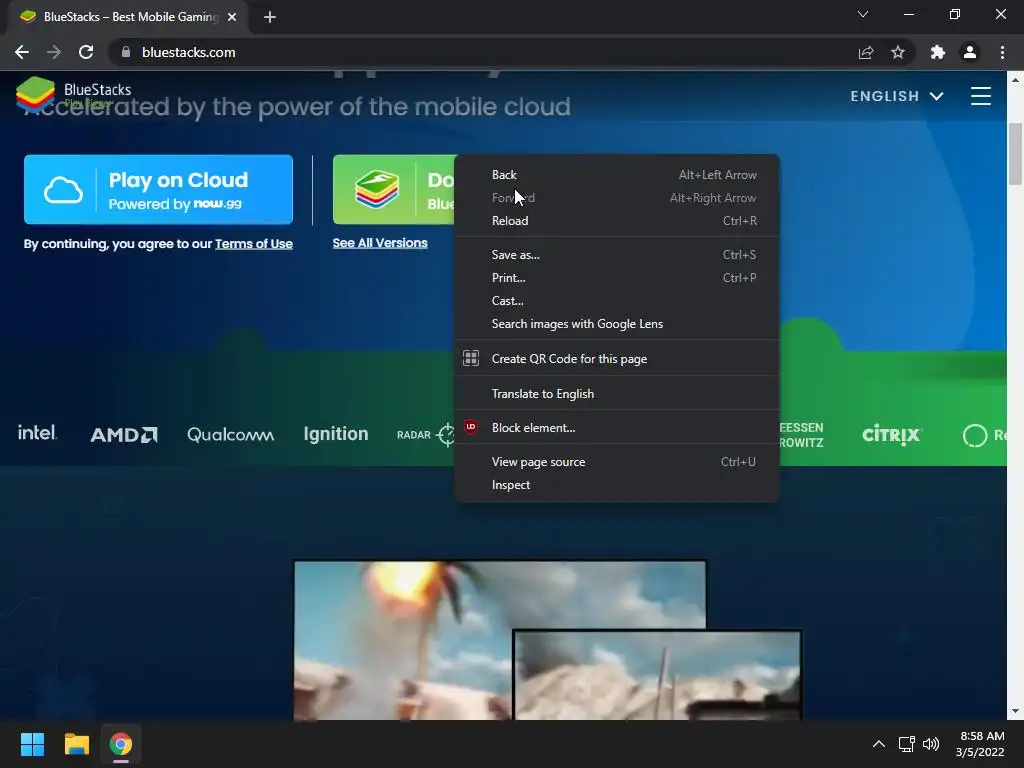Click the browser forward arrow
The image size is (1024, 768).
(x=54, y=52)
